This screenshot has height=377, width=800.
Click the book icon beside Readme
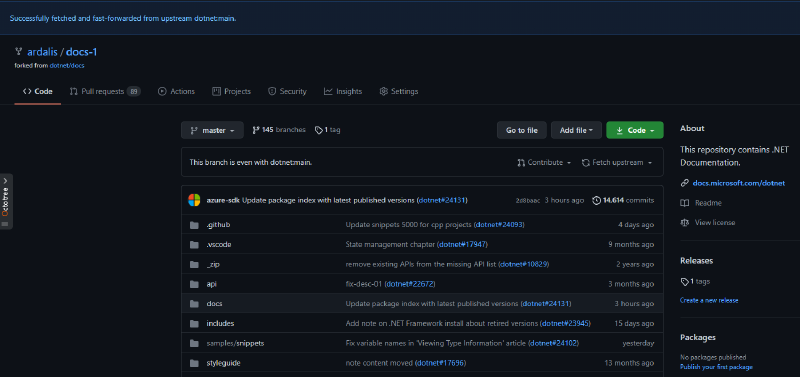pos(684,203)
